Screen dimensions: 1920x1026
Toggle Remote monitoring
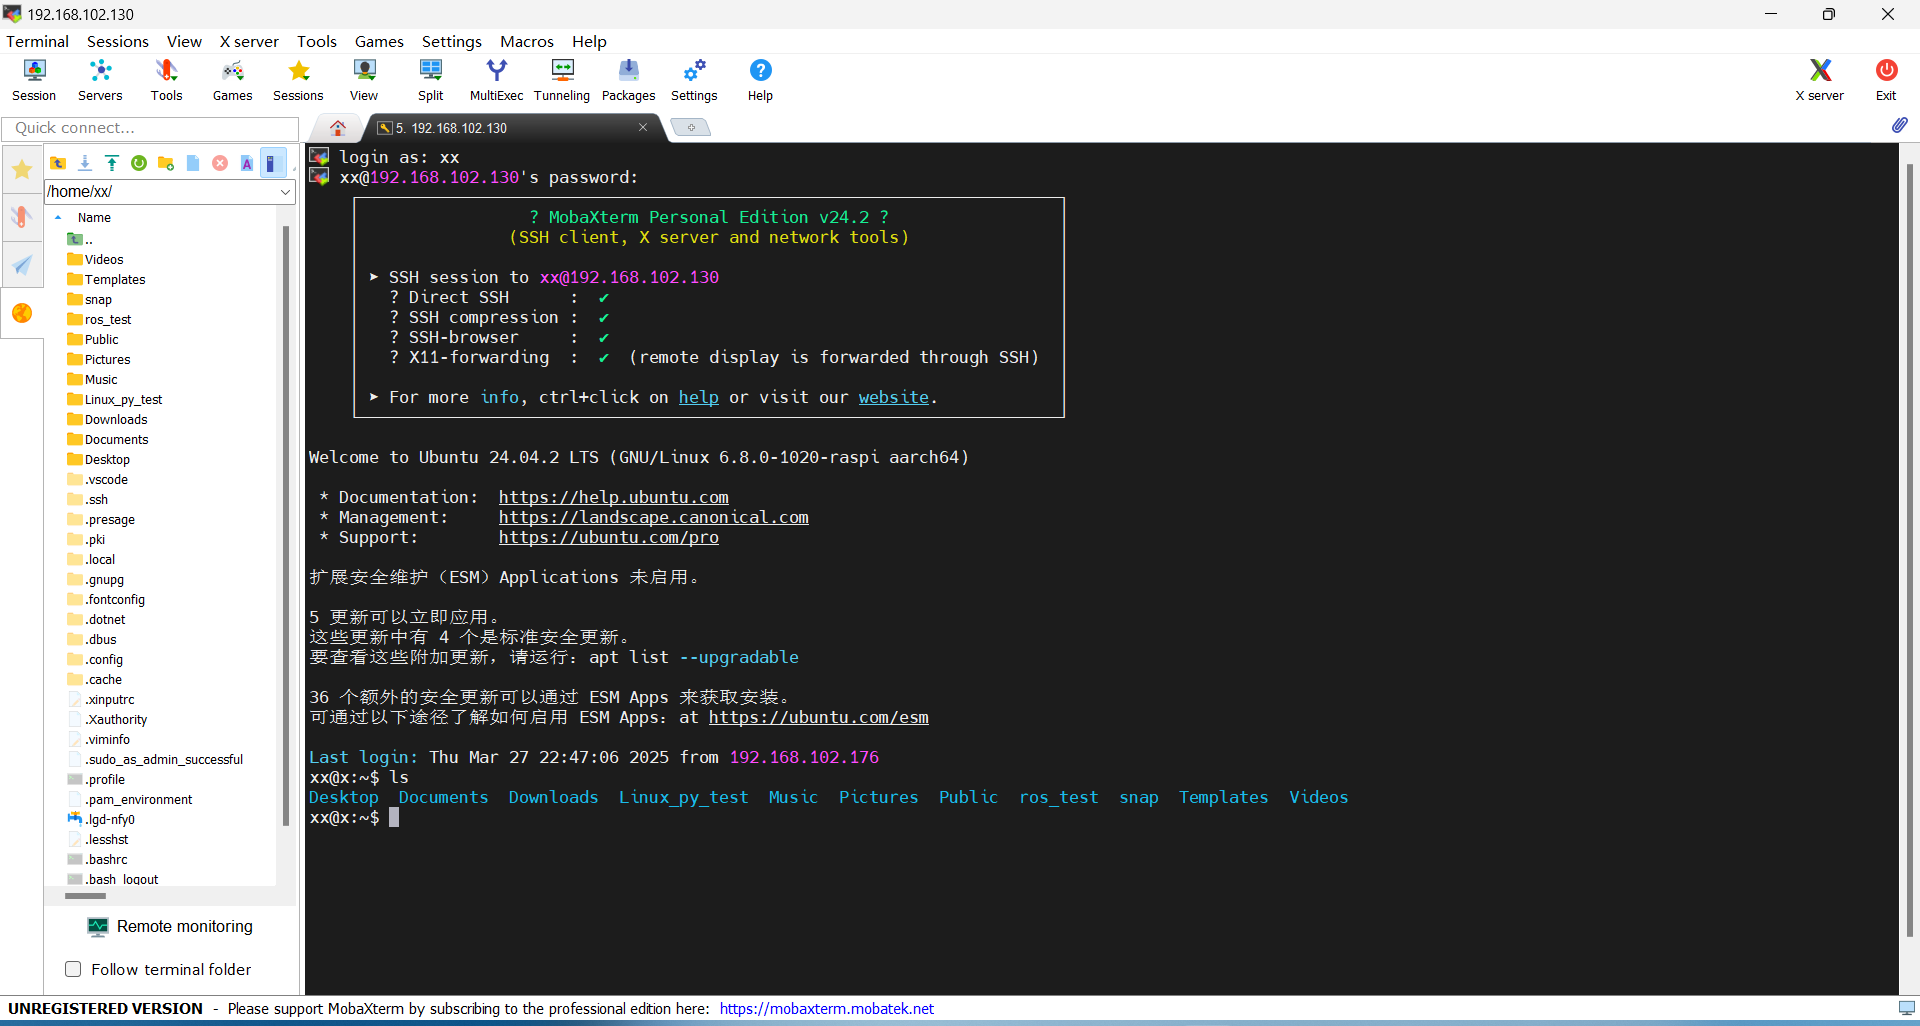click(x=170, y=927)
